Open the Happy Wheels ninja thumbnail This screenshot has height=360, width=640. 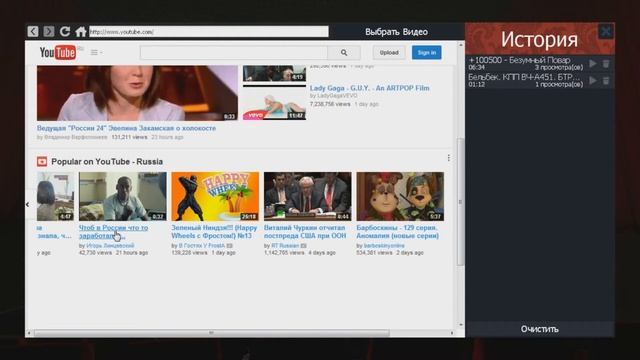[215, 196]
